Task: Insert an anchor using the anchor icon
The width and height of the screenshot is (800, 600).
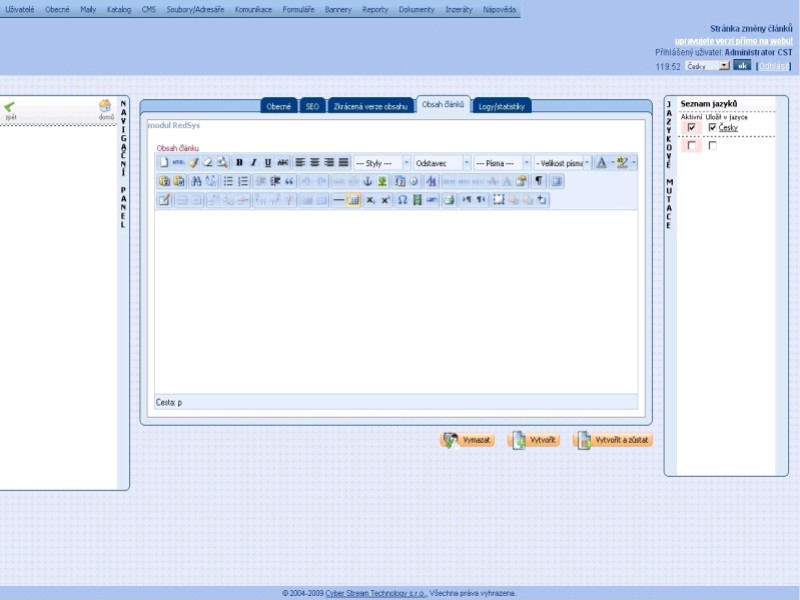Action: [x=366, y=181]
